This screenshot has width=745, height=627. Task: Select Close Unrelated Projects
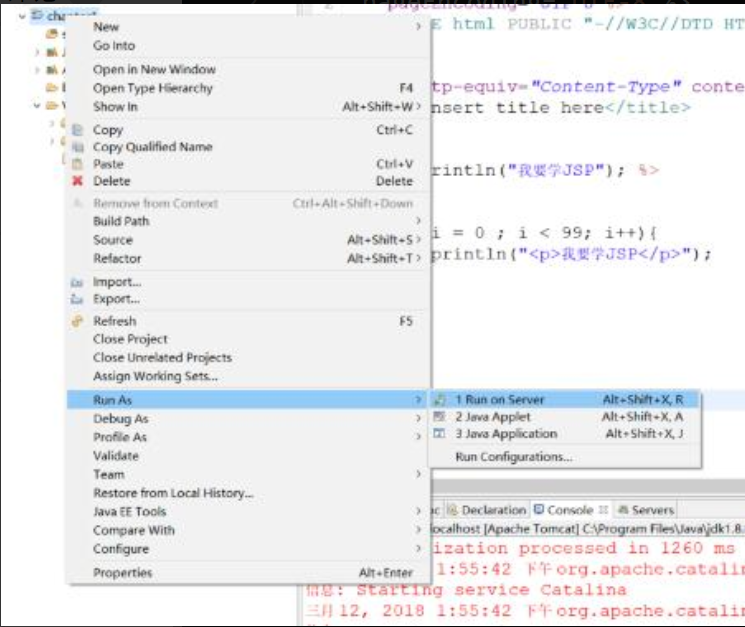tap(248, 358)
